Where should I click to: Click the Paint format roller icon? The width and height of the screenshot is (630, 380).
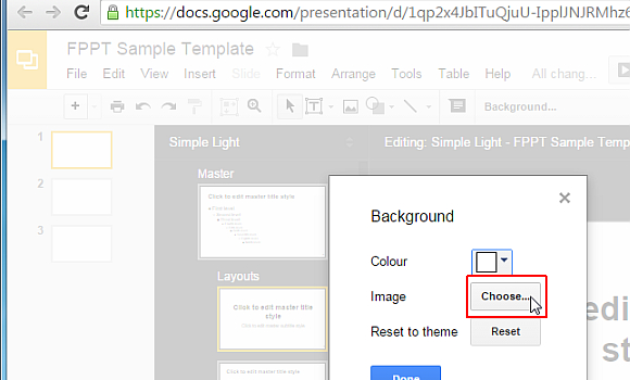[195, 106]
